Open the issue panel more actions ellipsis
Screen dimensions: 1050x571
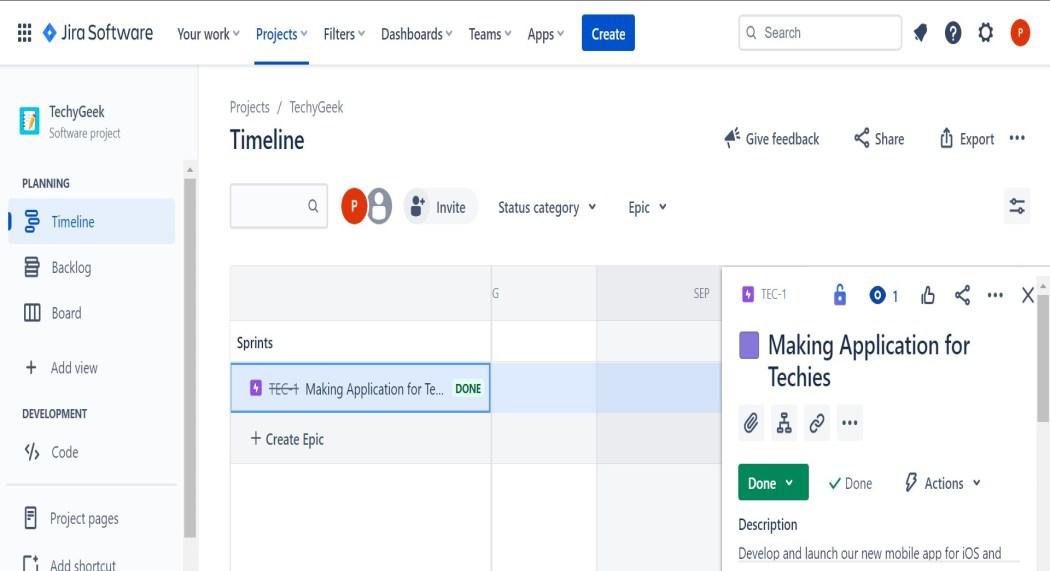click(995, 295)
